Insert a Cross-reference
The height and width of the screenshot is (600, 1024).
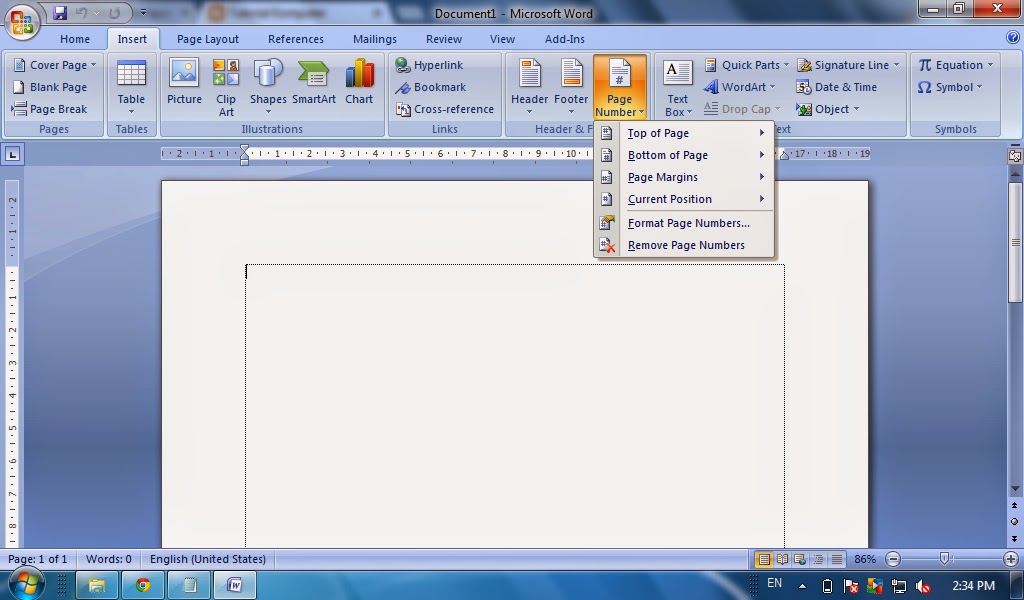[445, 109]
